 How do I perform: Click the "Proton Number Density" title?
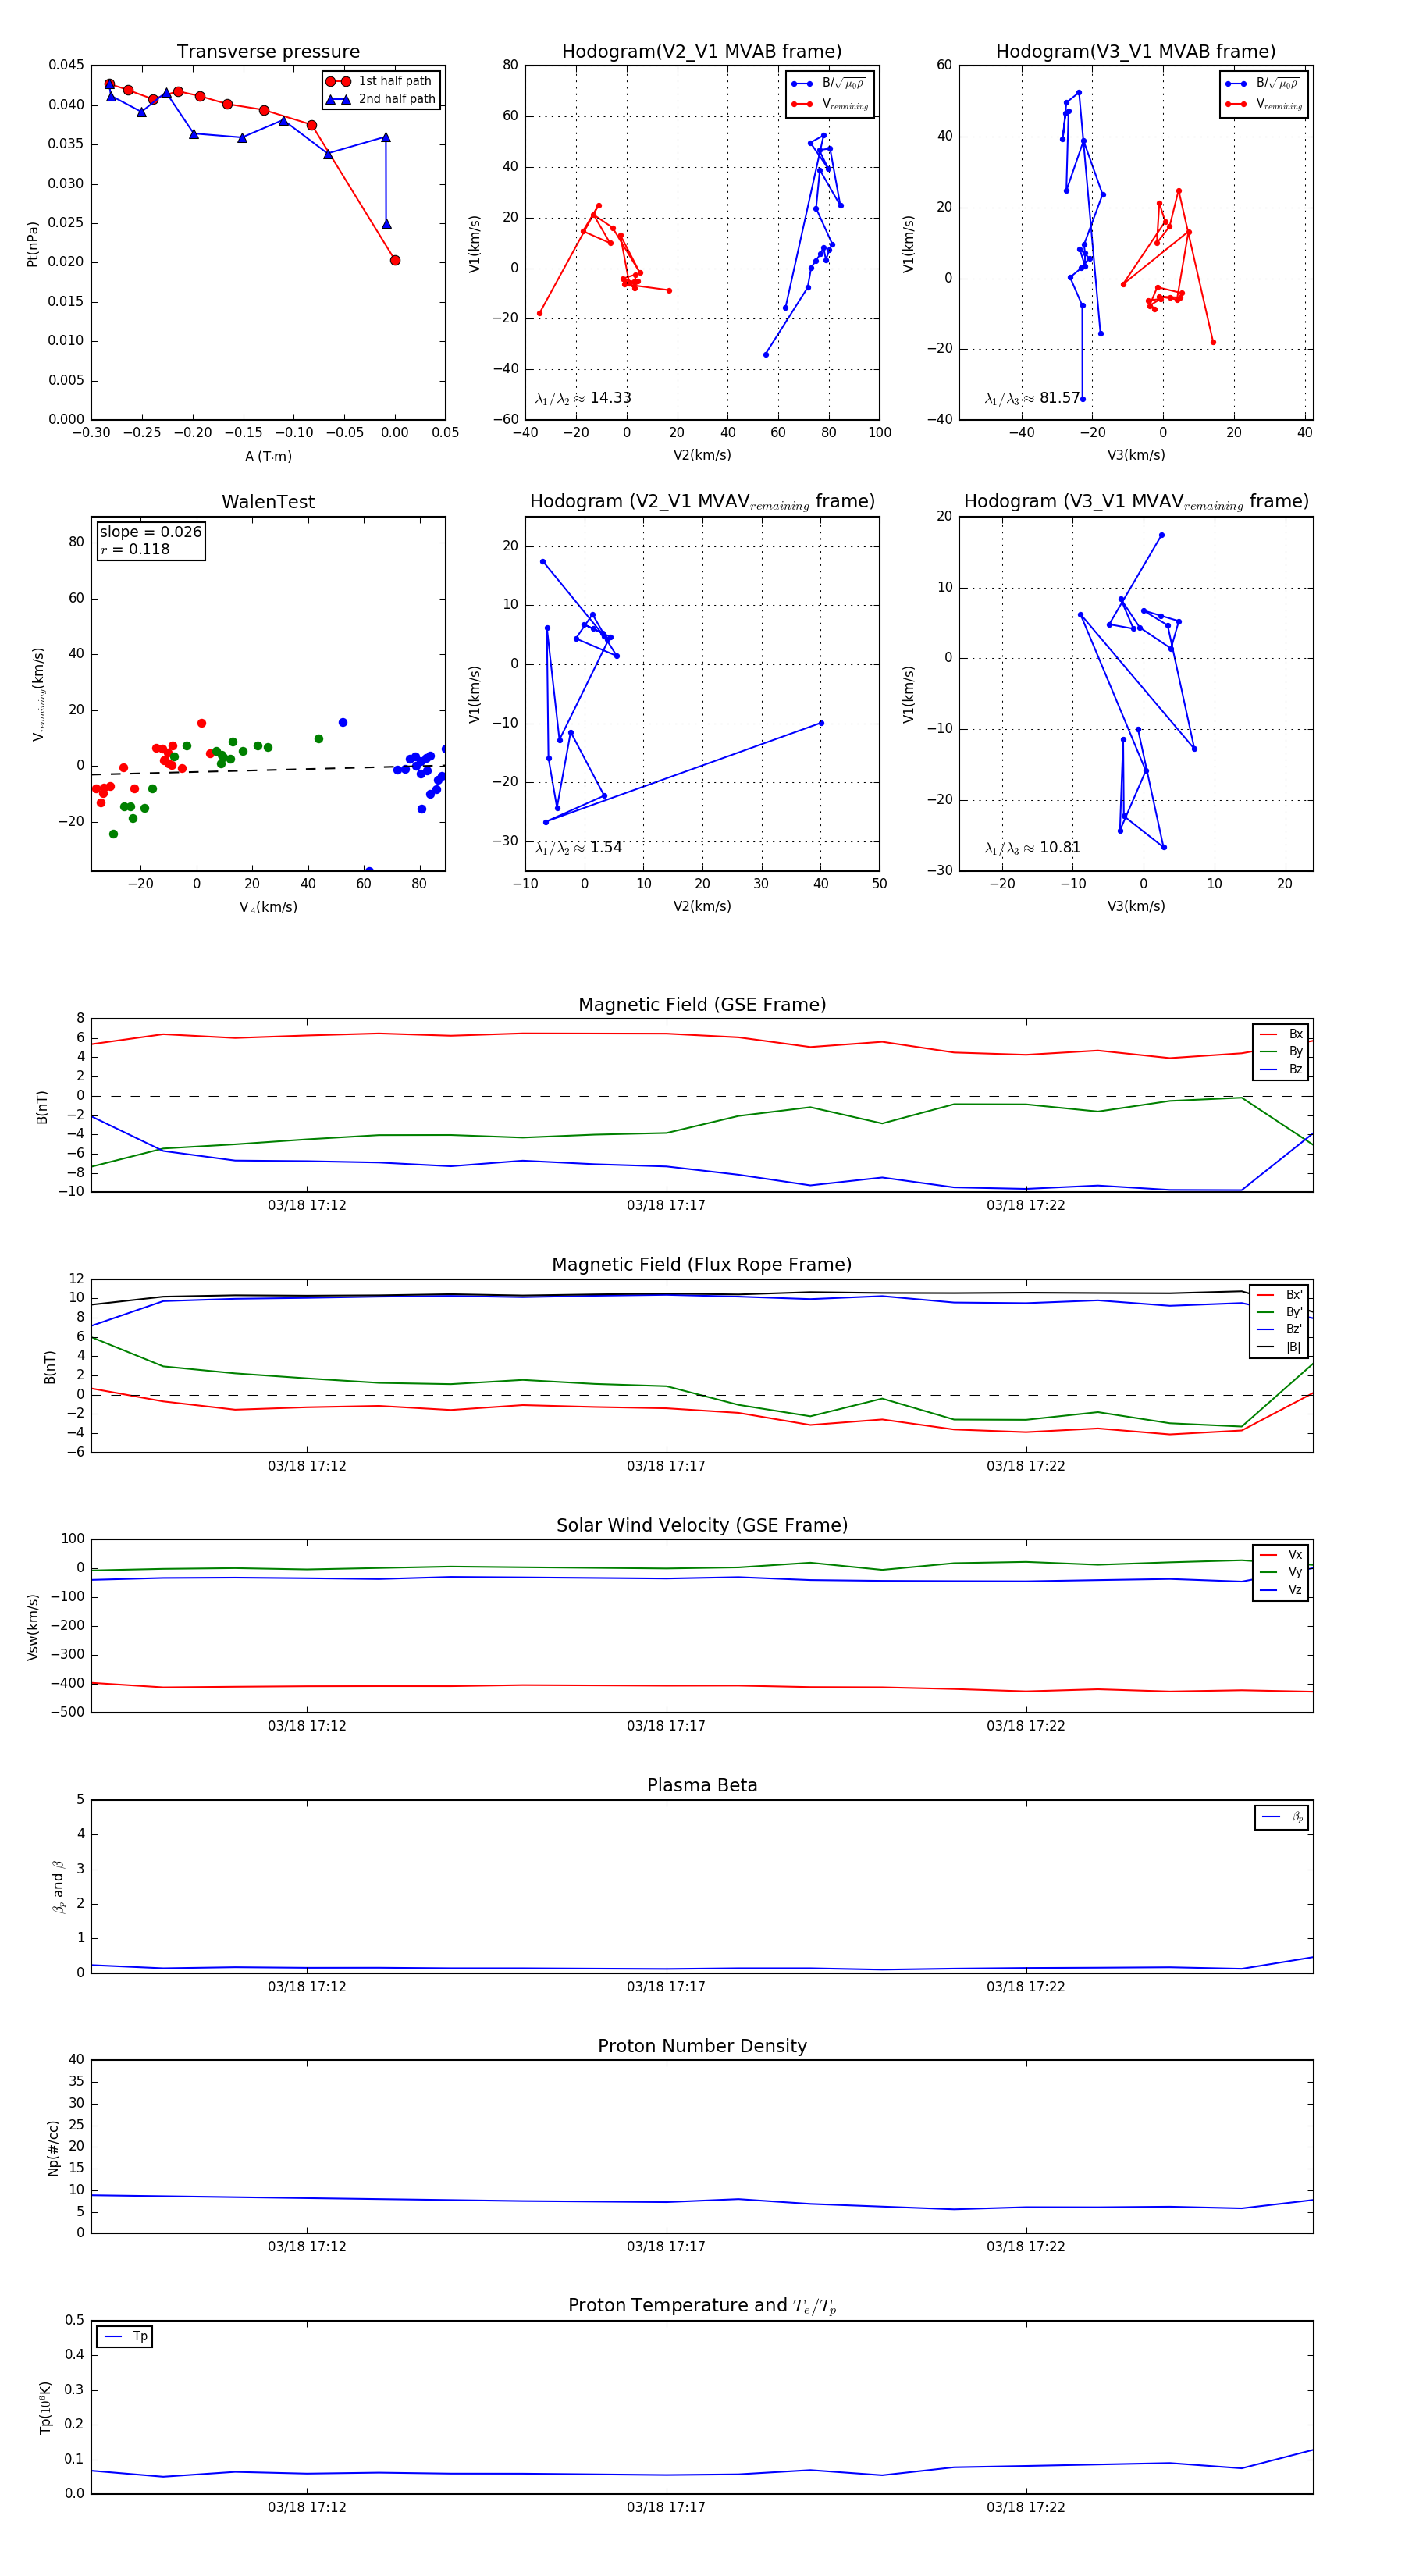702,2046
